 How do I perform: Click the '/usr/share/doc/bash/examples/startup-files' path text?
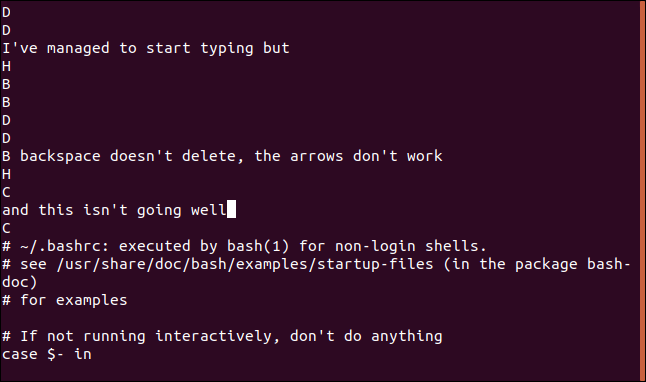tap(245, 264)
